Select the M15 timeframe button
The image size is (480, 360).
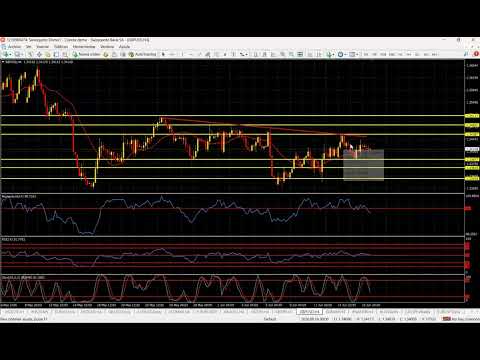click(x=383, y=54)
